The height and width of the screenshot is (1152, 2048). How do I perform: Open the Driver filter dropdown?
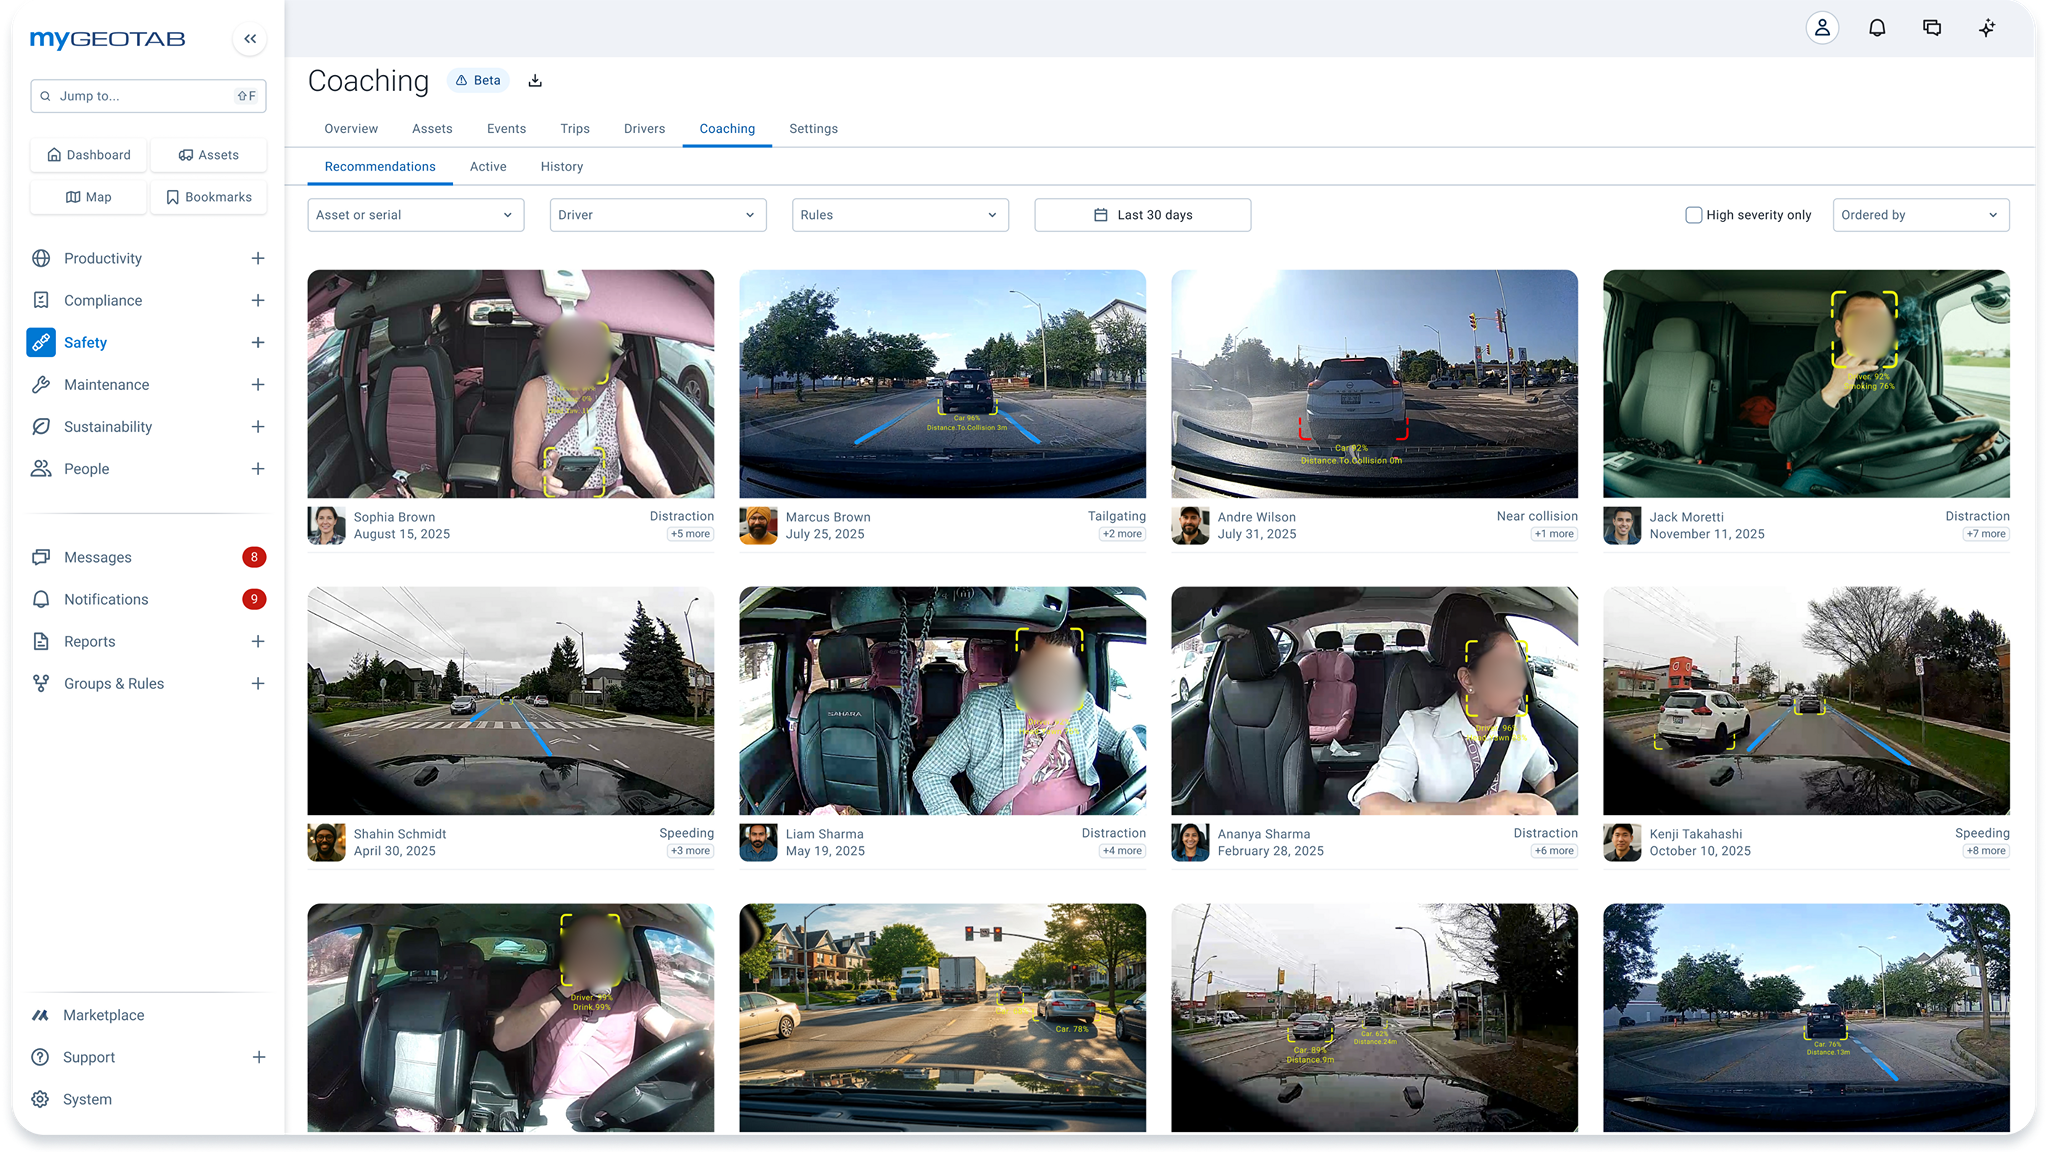(657, 214)
